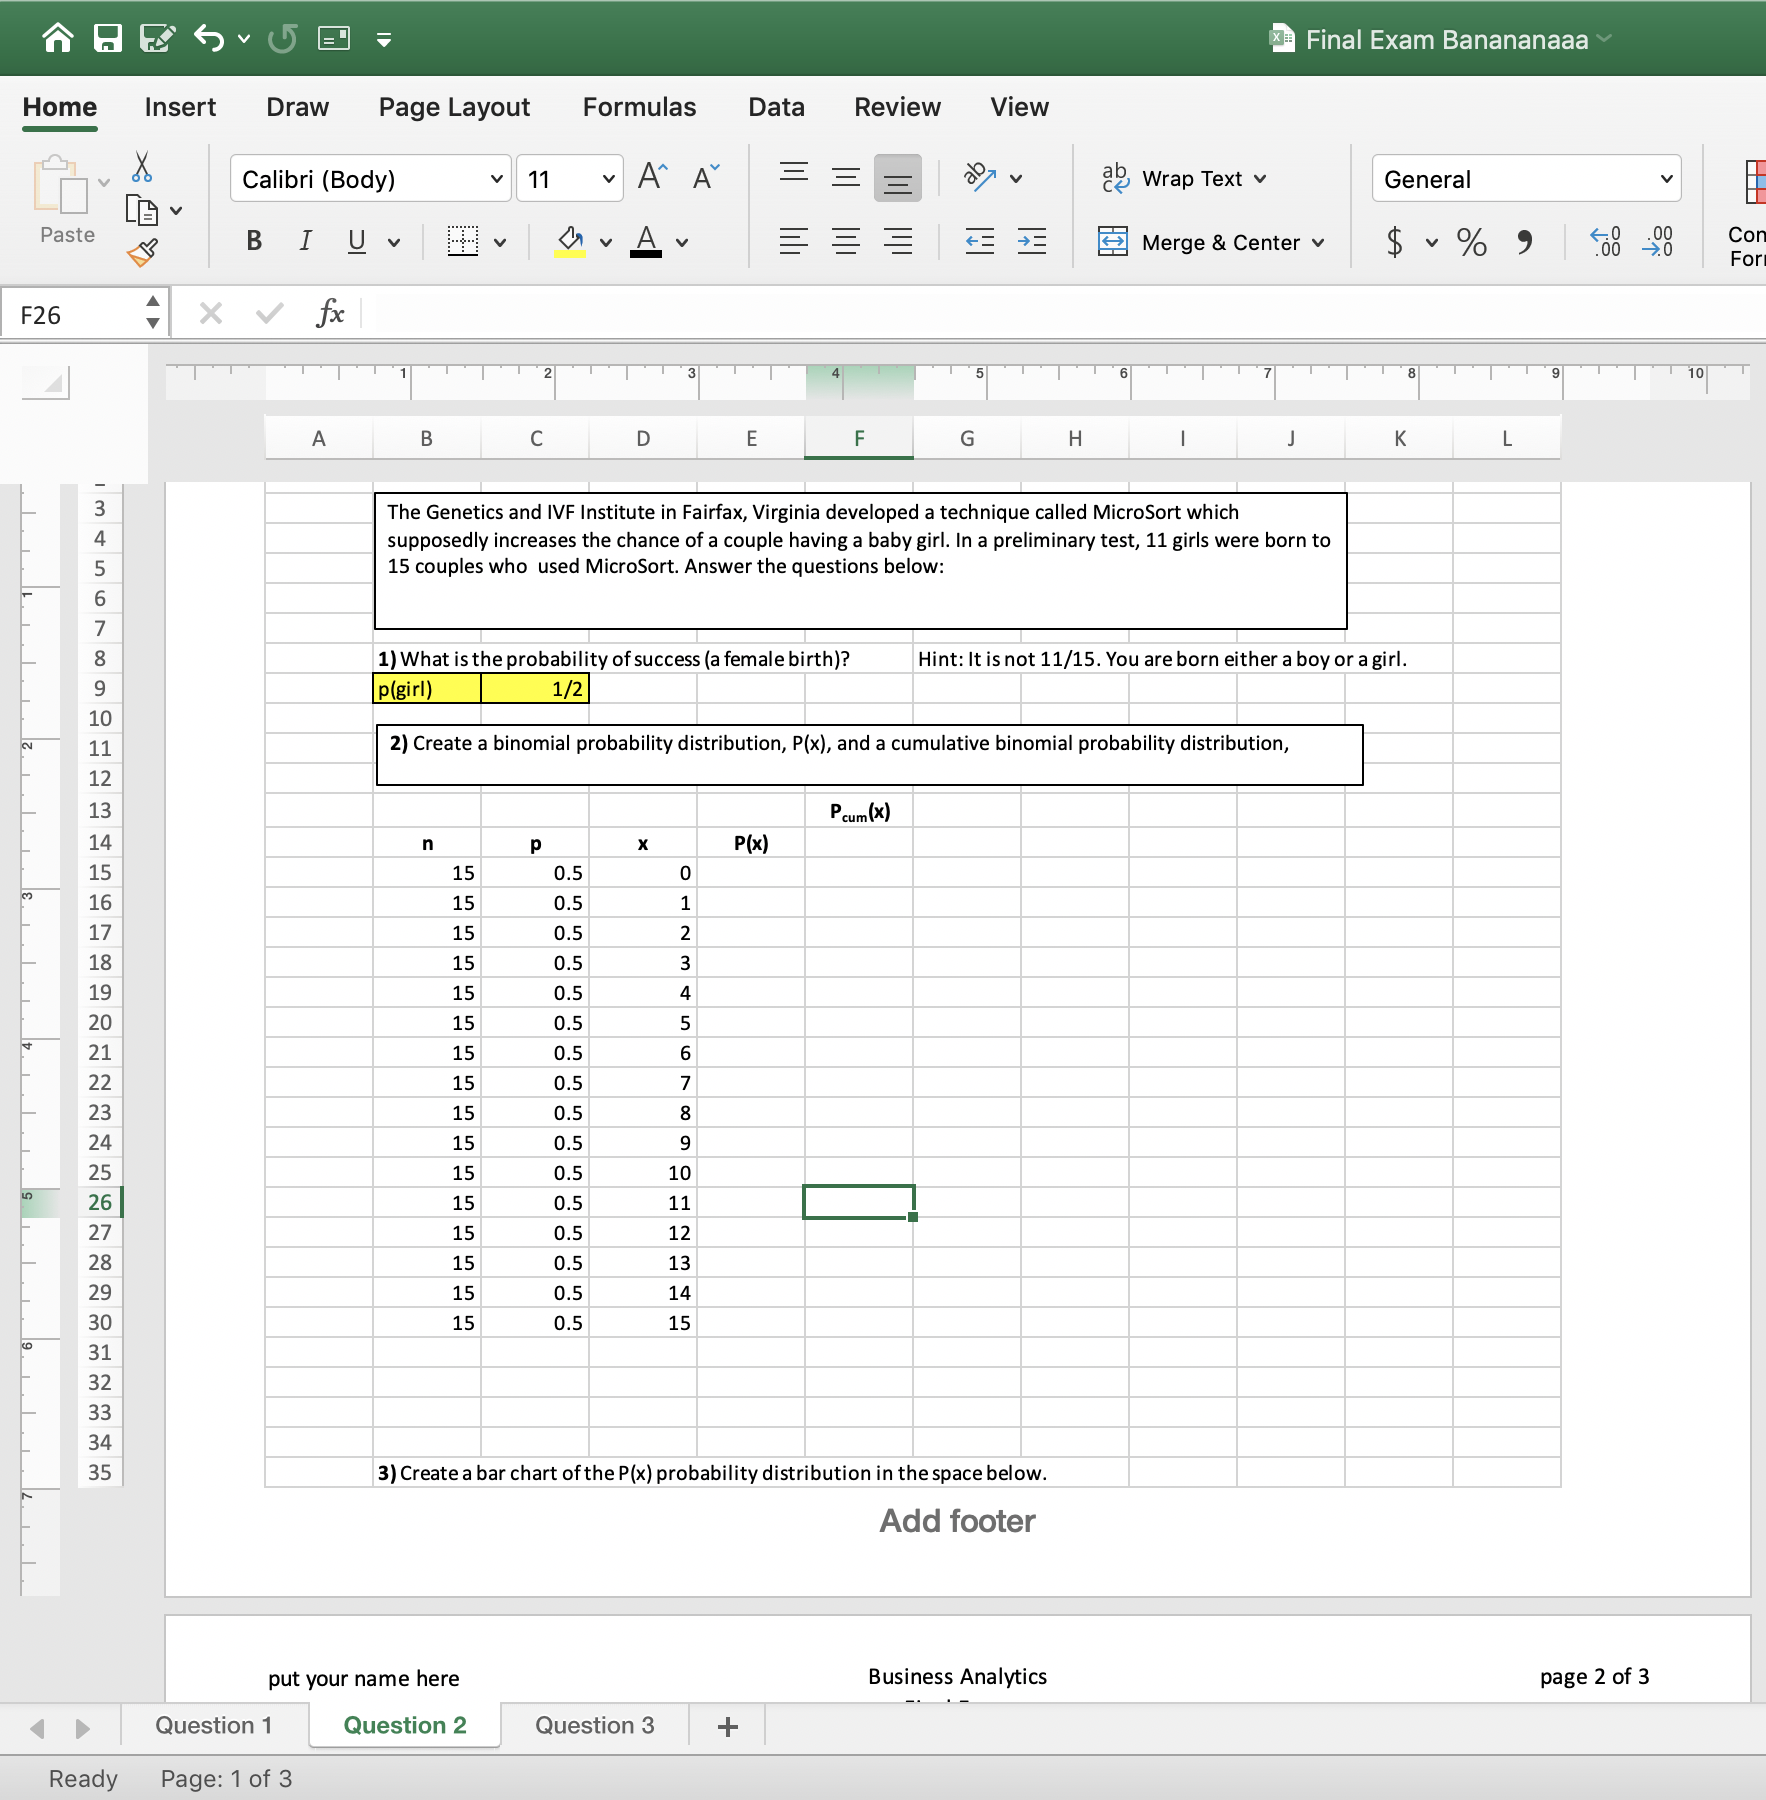Screen dimensions: 1766x1800
Task: Click the add new sheet plus button
Action: 728,1726
